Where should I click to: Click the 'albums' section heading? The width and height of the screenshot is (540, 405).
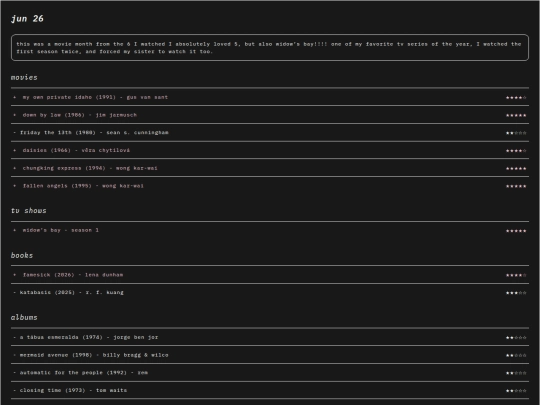click(24, 318)
